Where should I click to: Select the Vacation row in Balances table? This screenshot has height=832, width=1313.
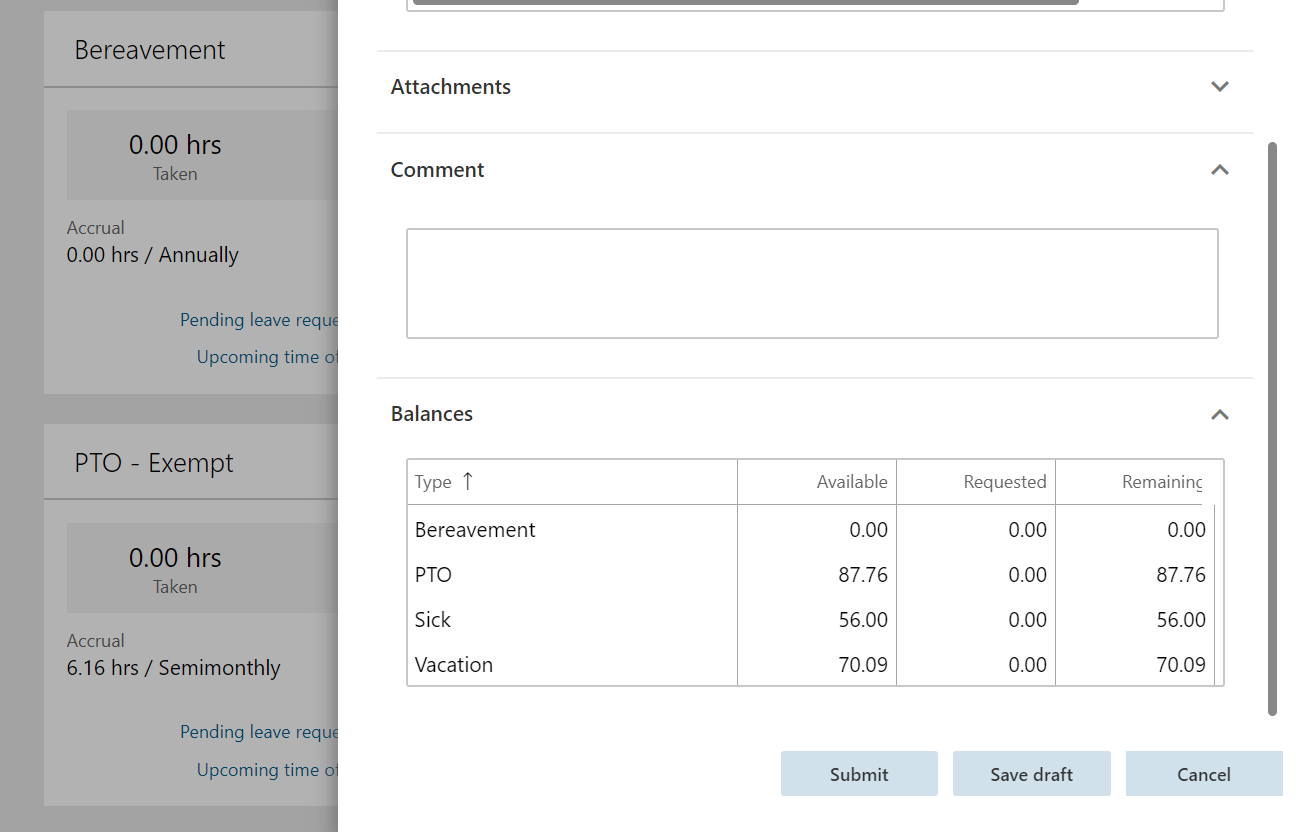(454, 665)
